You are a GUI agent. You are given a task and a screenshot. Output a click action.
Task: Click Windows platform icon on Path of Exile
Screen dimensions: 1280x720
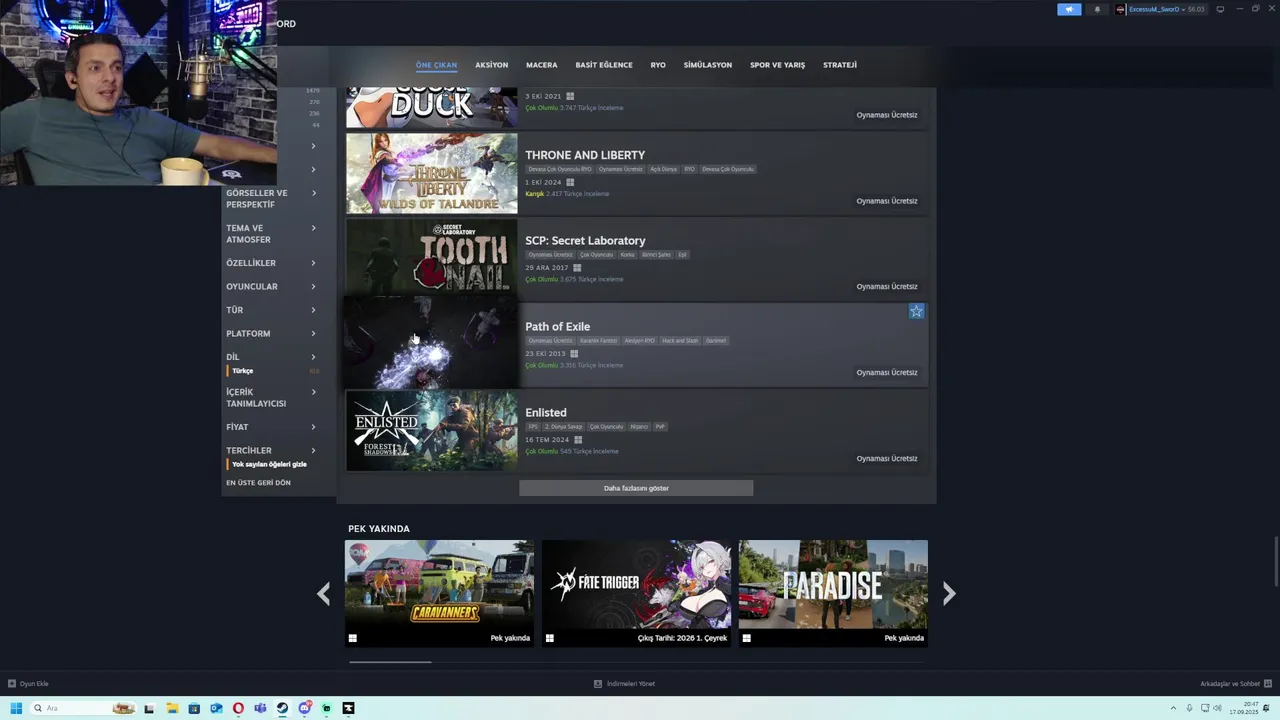pyautogui.click(x=574, y=353)
